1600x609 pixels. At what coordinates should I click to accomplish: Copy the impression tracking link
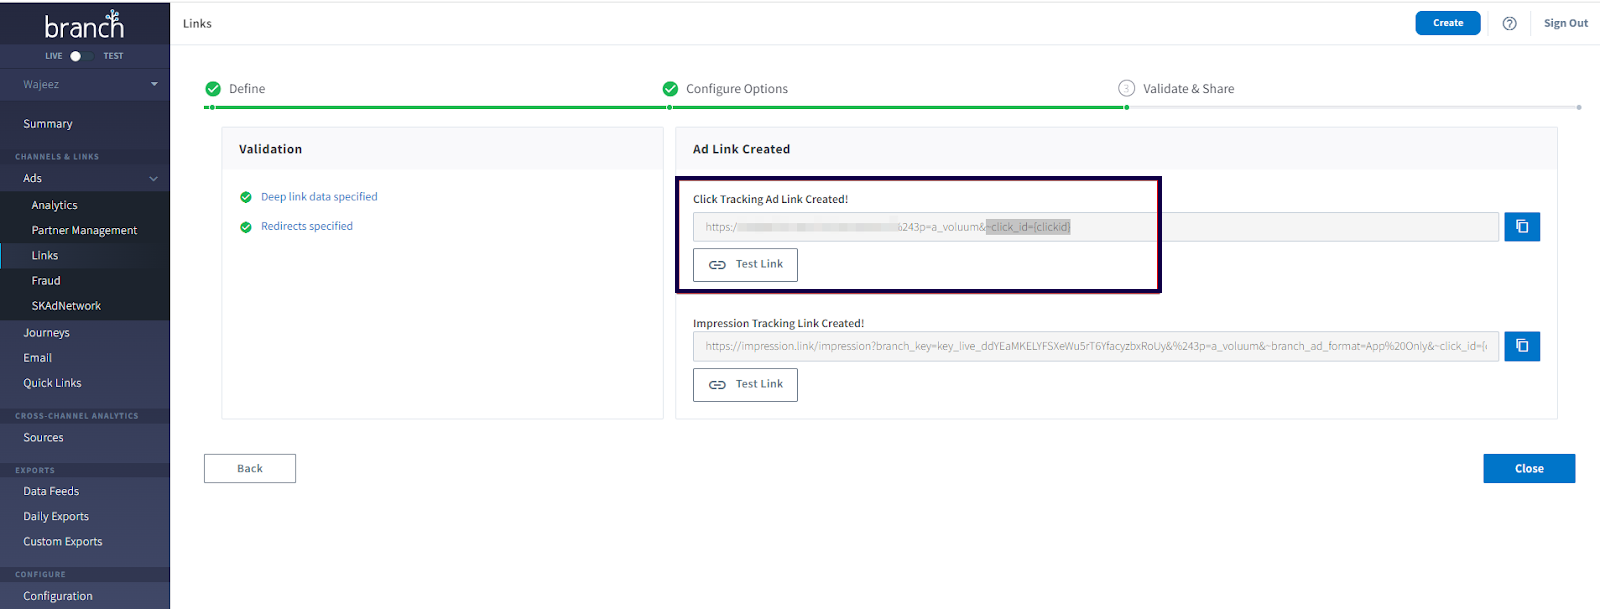coord(1521,346)
